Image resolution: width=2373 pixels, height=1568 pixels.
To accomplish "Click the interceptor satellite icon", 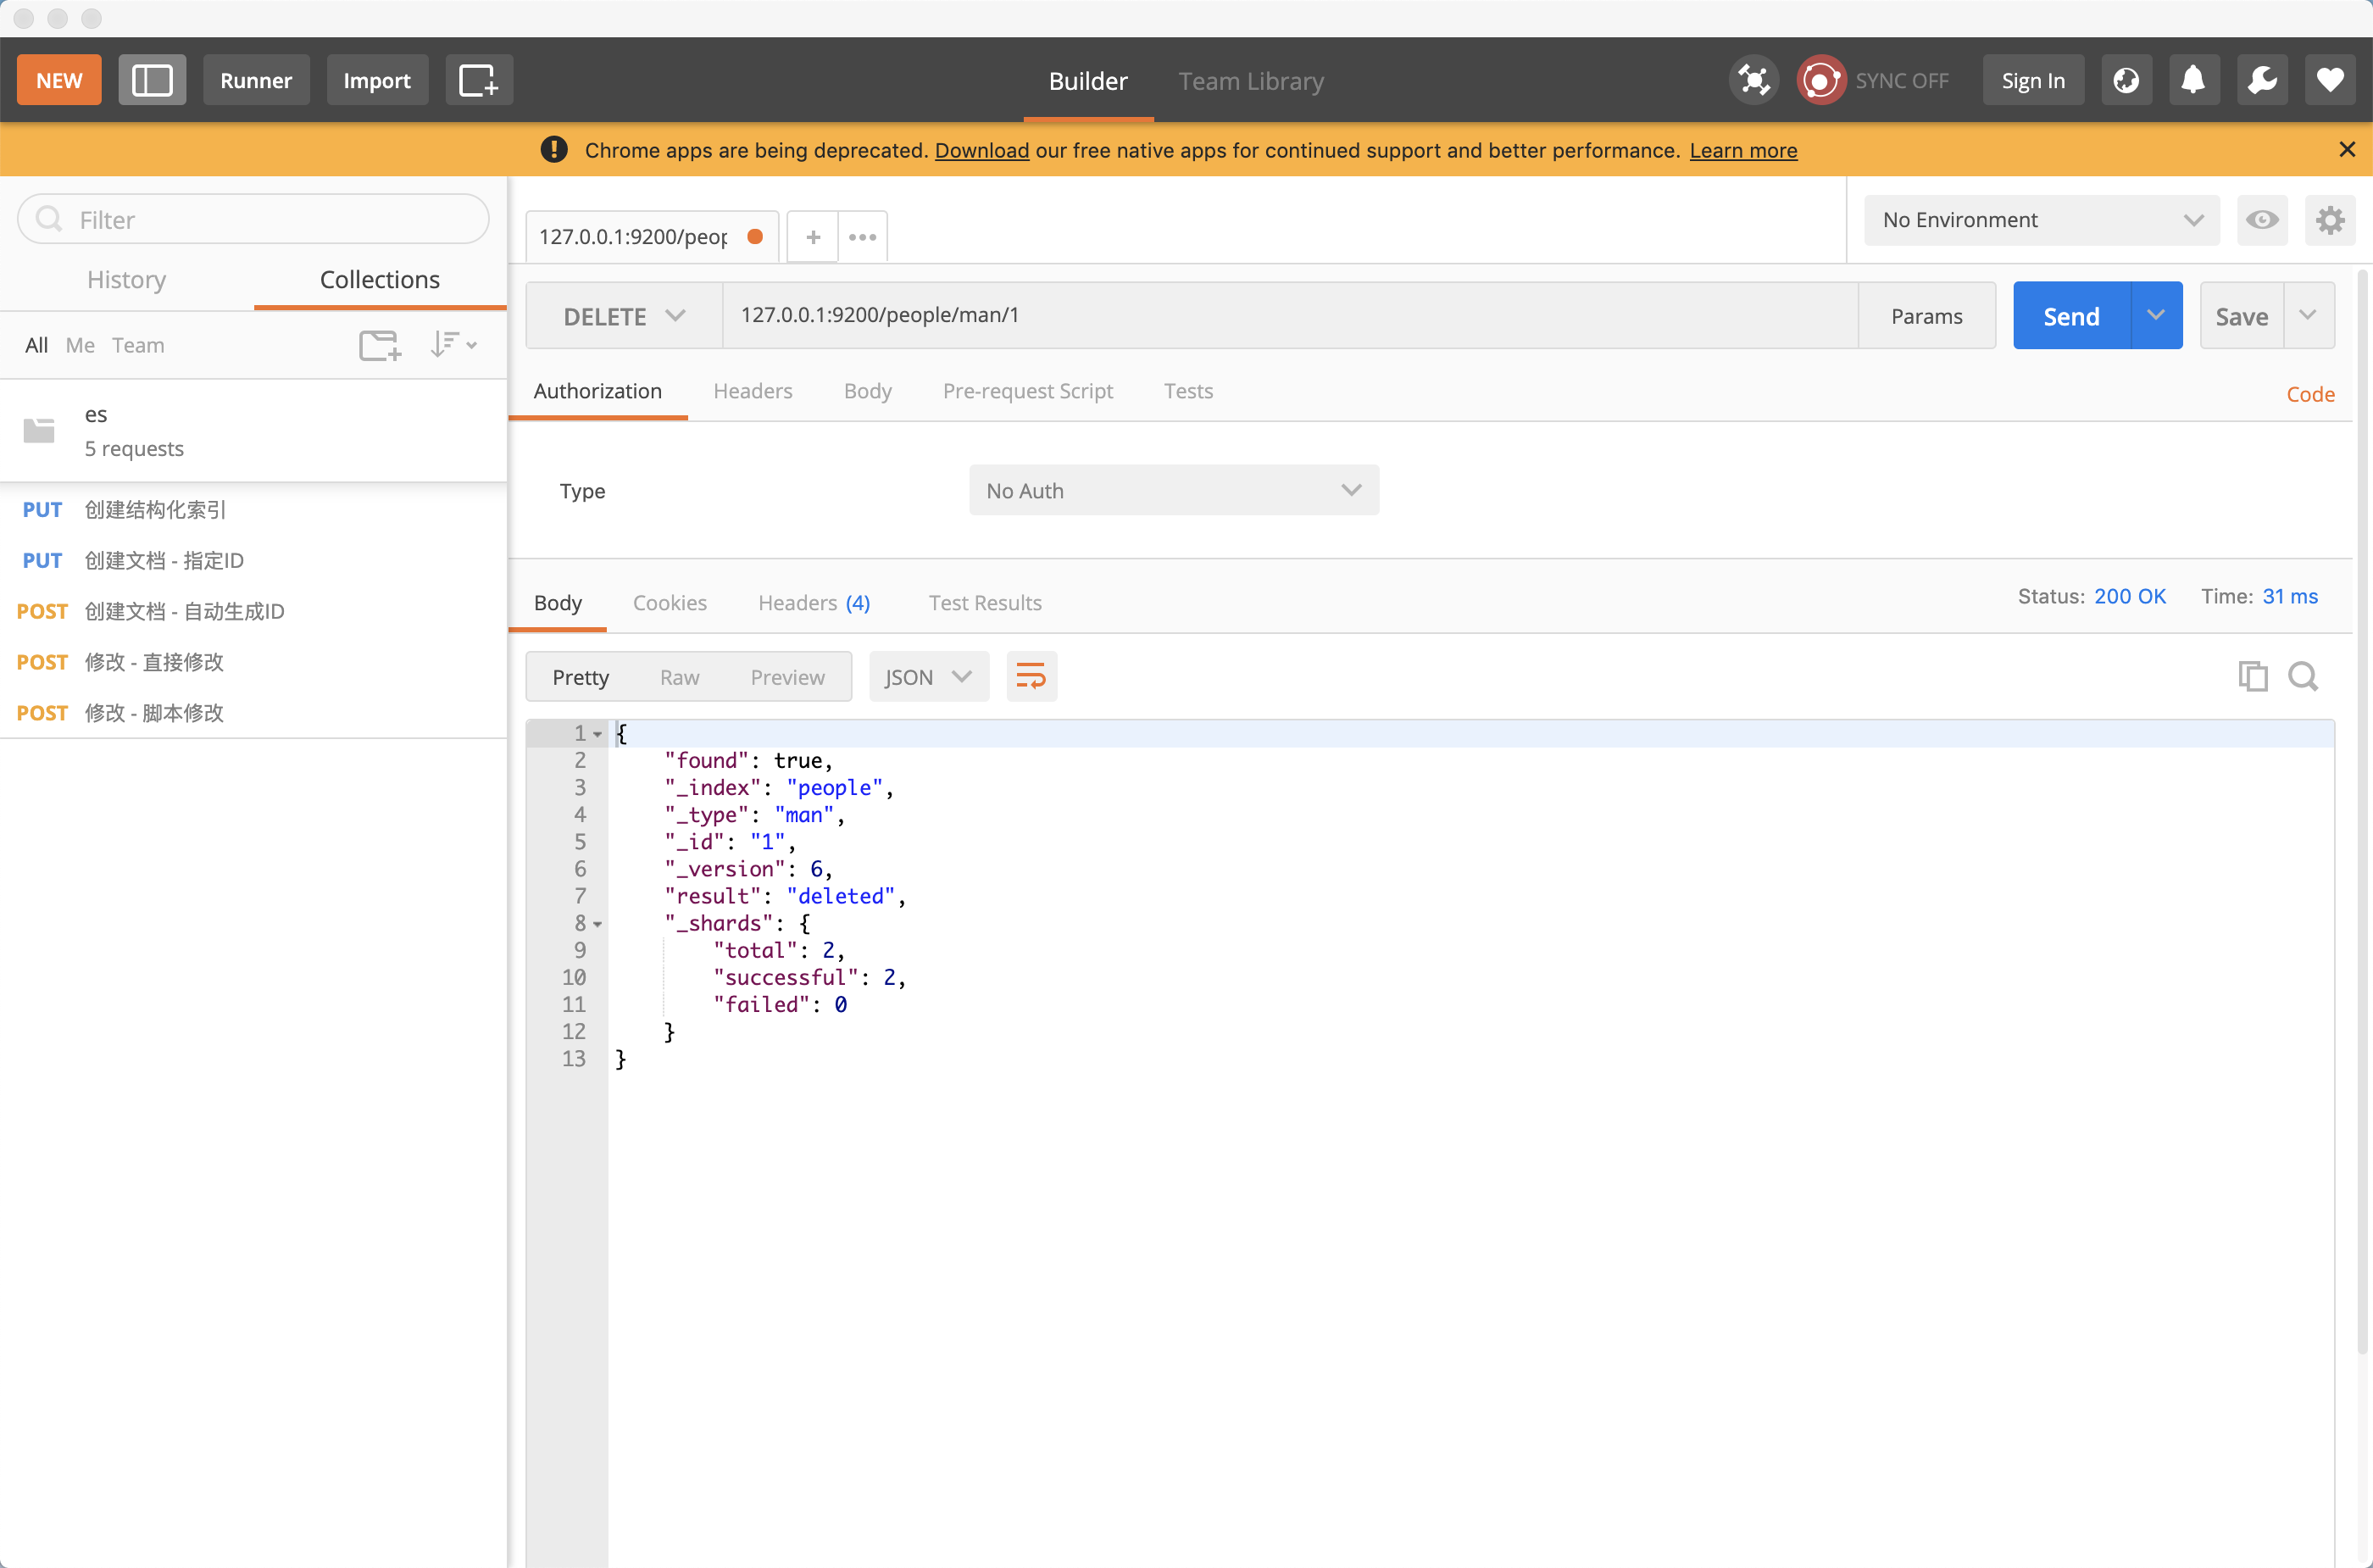I will (x=1754, y=80).
